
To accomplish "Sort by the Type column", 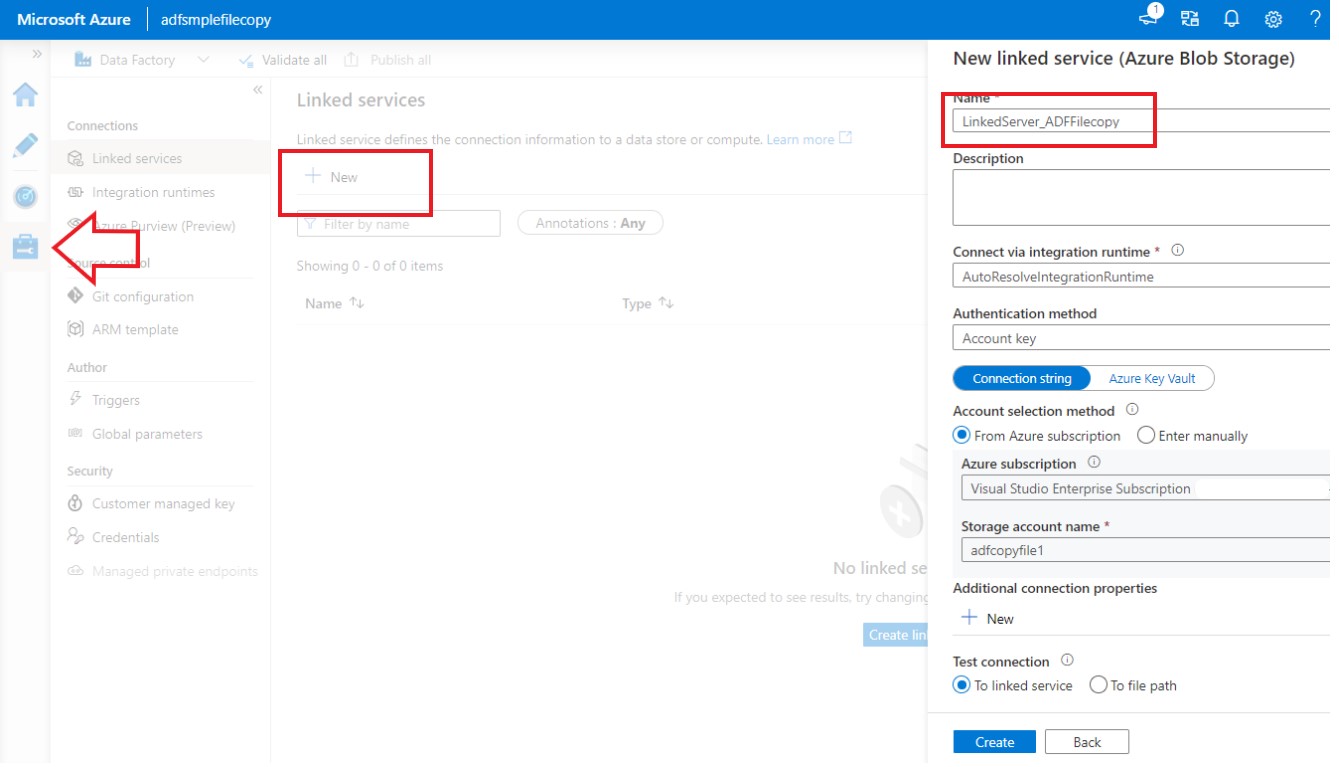I will point(648,303).
